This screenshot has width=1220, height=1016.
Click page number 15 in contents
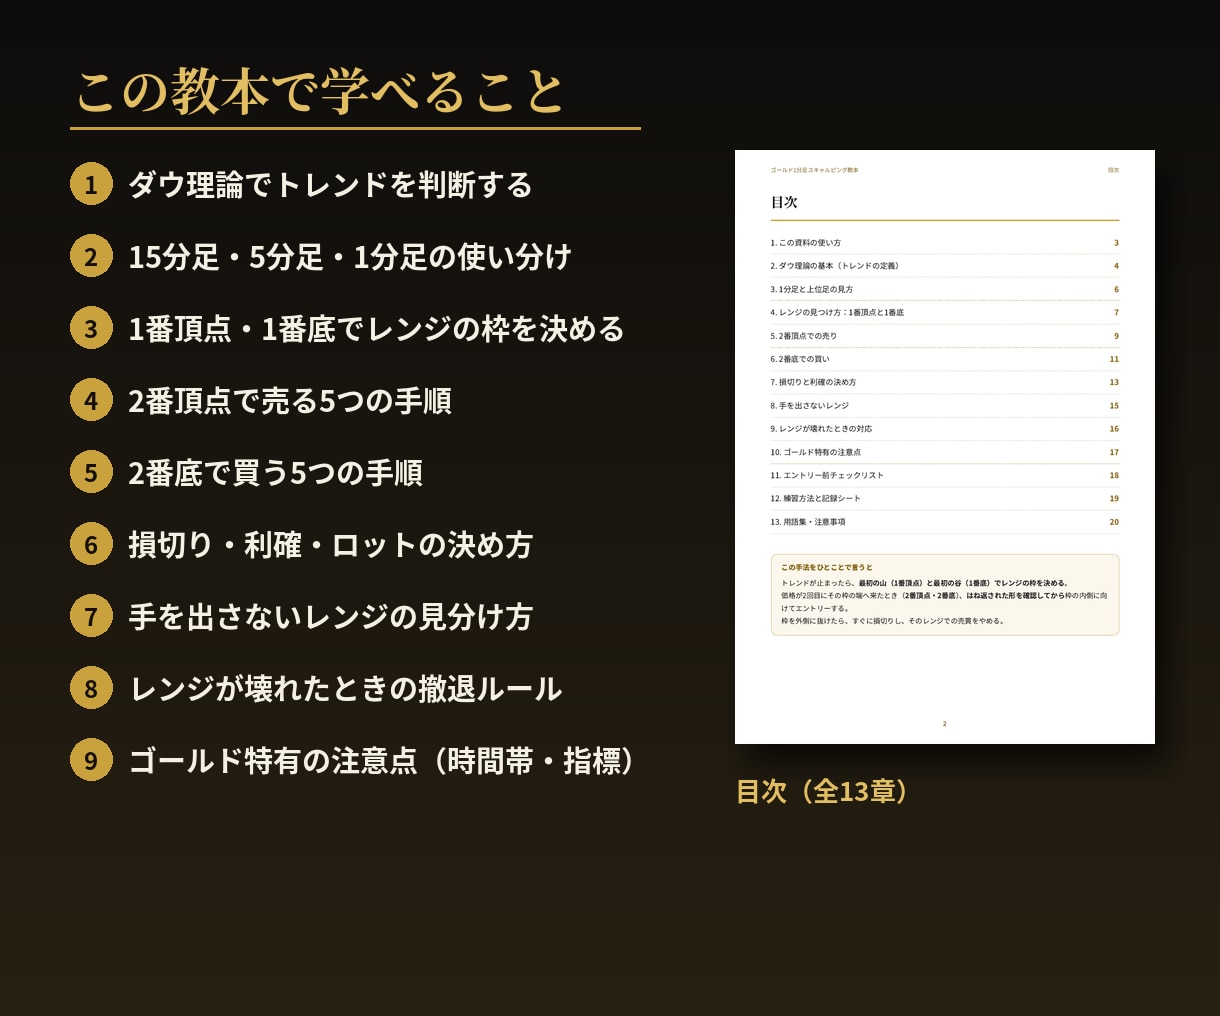[x=1114, y=406]
